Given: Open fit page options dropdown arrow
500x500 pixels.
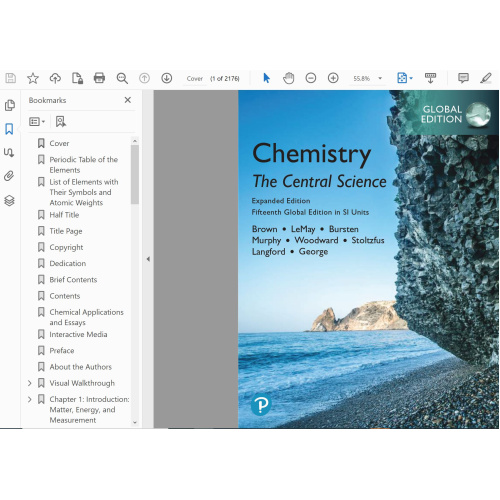Looking at the screenshot, I should pyautogui.click(x=411, y=78).
